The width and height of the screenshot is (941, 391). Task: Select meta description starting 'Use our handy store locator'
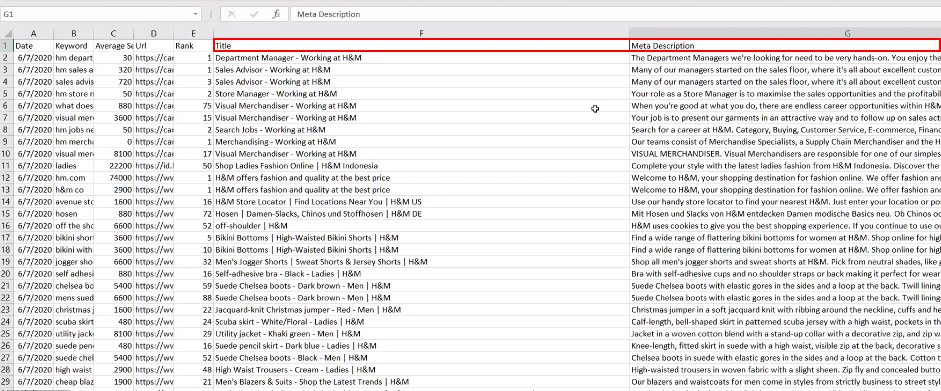785,201
